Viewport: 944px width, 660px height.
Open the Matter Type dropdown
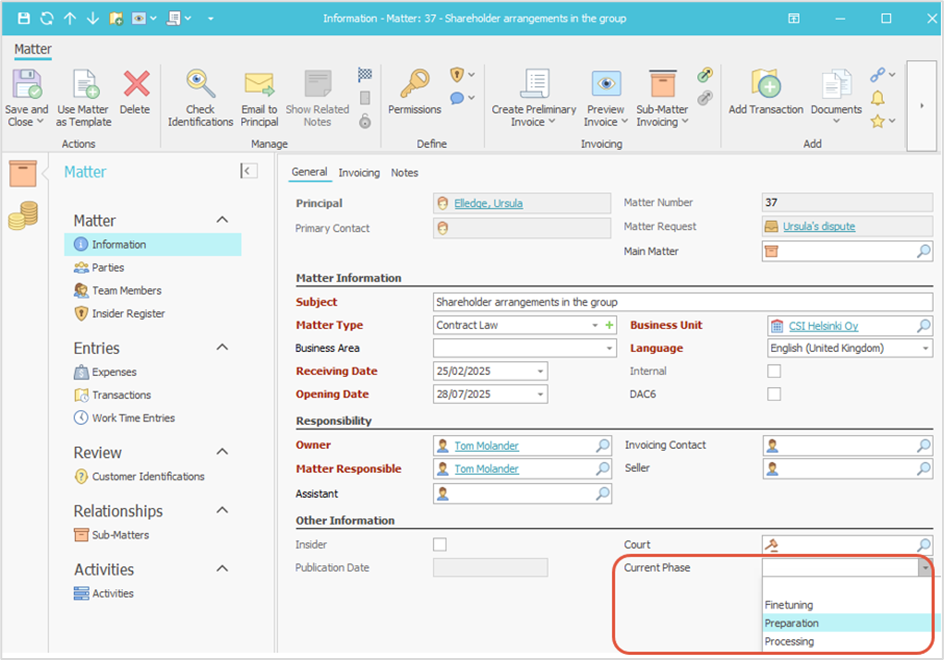(595, 326)
